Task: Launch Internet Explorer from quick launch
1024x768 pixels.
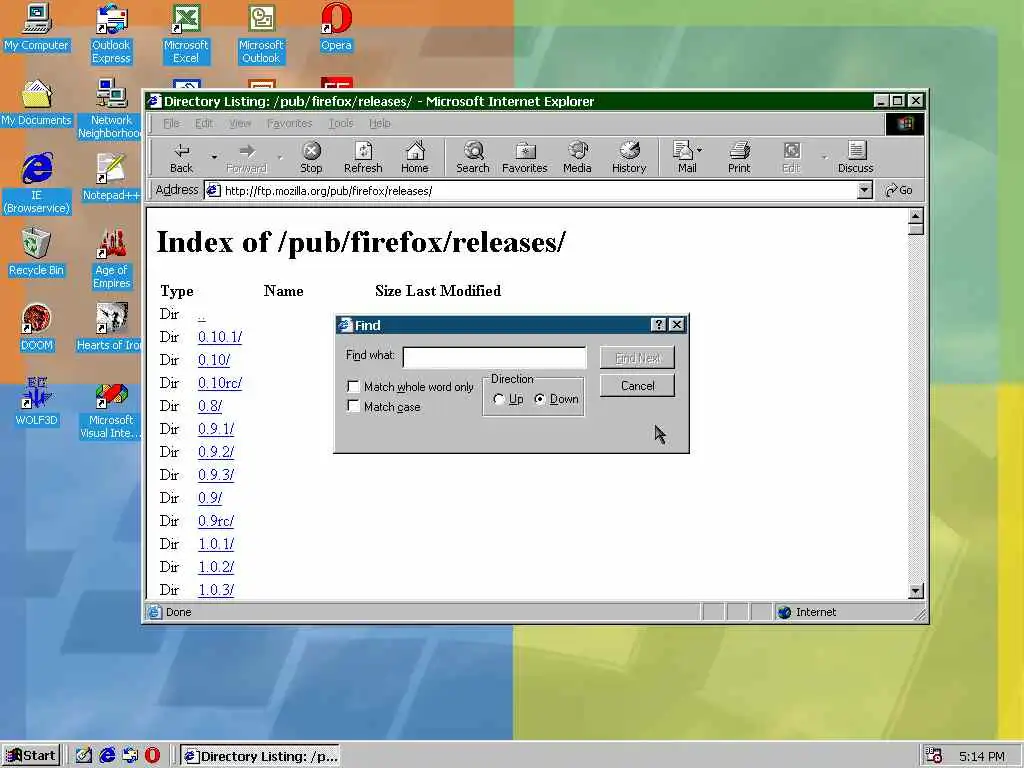Action: 107,755
